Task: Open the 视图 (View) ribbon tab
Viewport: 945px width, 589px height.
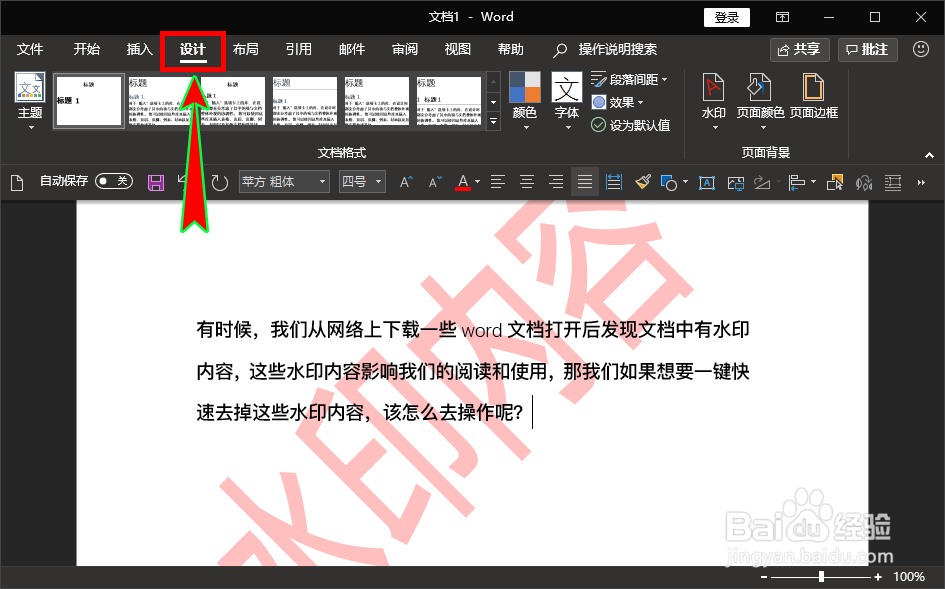Action: tap(457, 49)
